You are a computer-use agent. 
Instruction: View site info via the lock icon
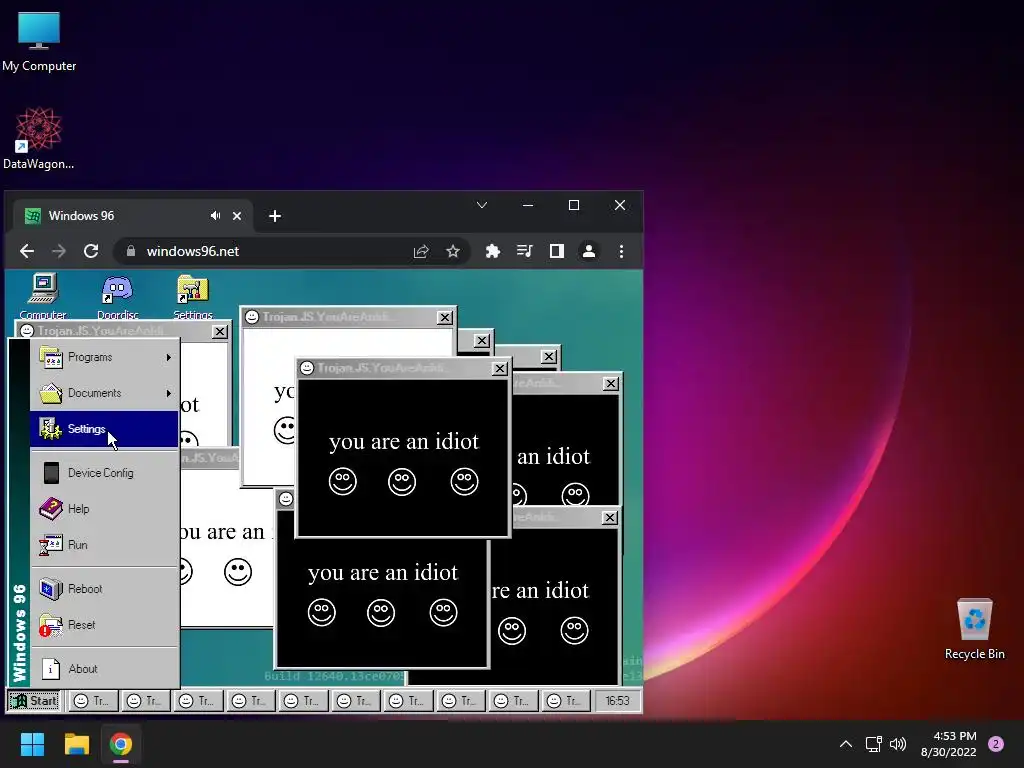pyautogui.click(x=131, y=251)
